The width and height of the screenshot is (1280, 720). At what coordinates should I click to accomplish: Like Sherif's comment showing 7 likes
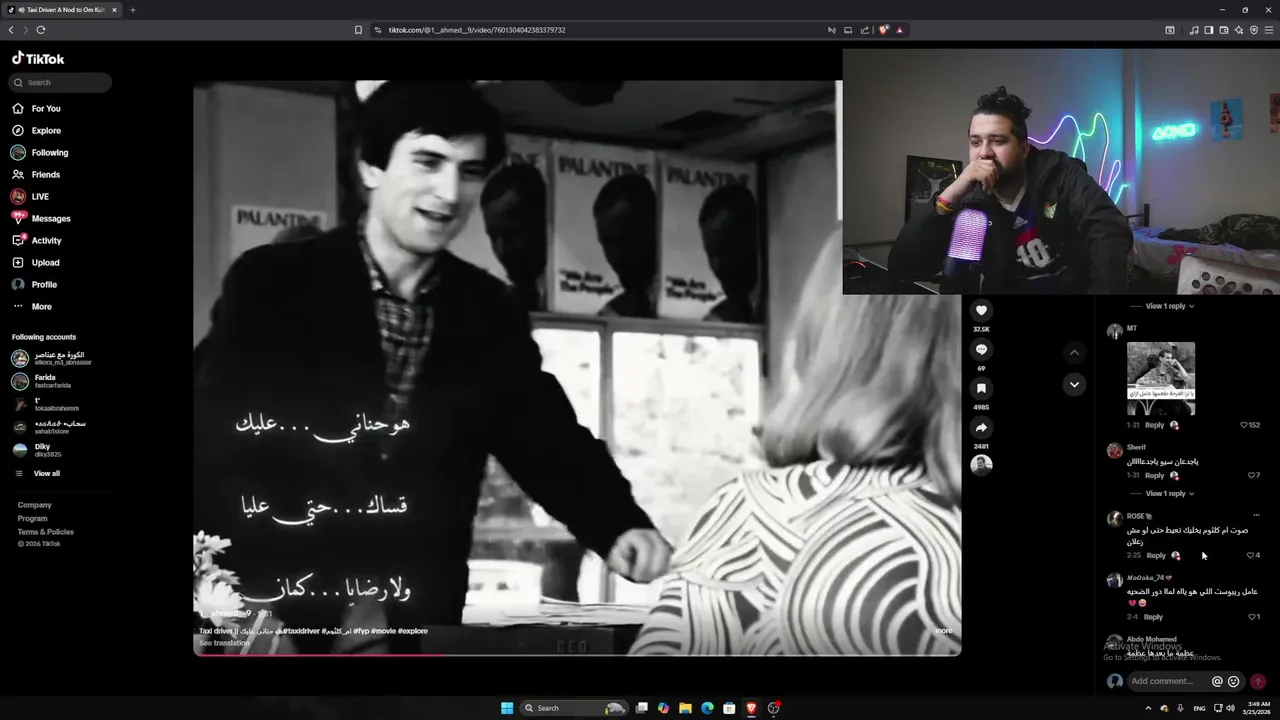(x=1253, y=475)
